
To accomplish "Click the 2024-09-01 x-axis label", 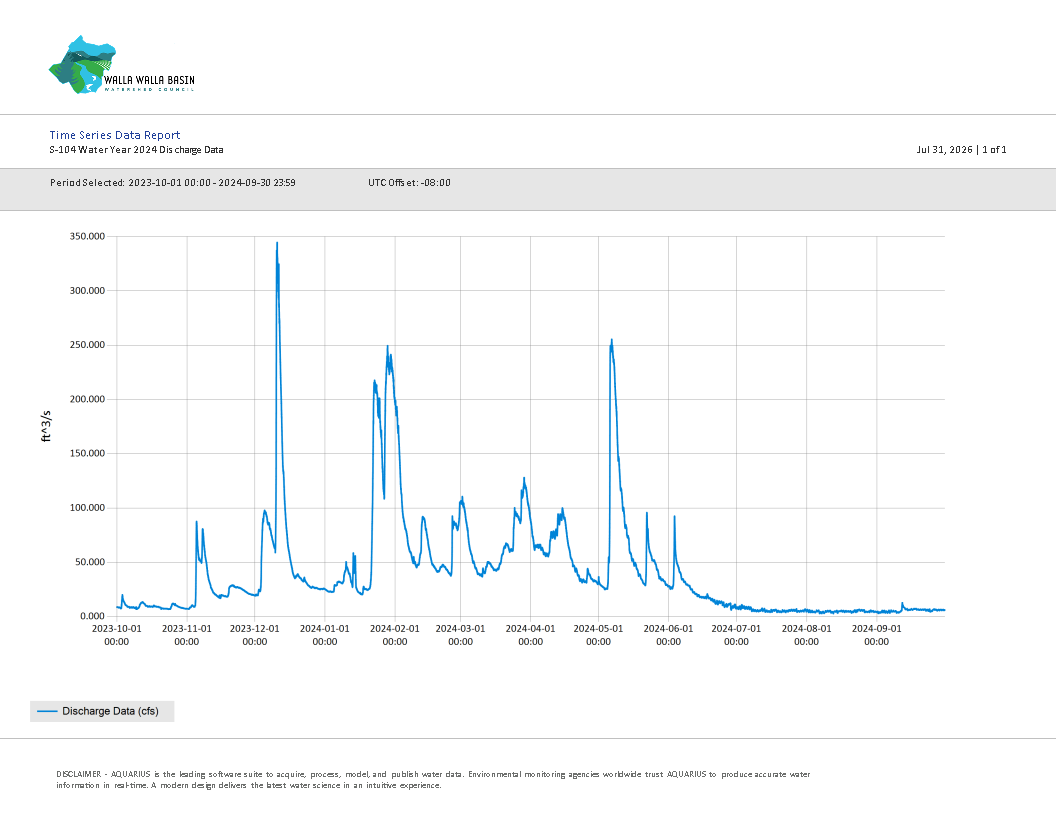I will 876,635.
